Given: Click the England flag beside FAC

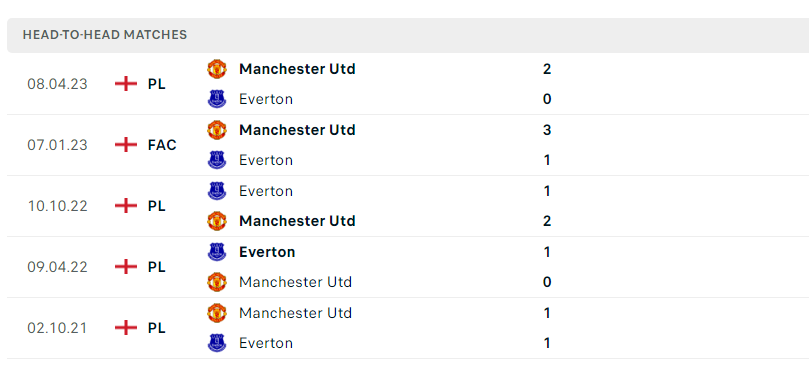Looking at the screenshot, I should pyautogui.click(x=126, y=145).
